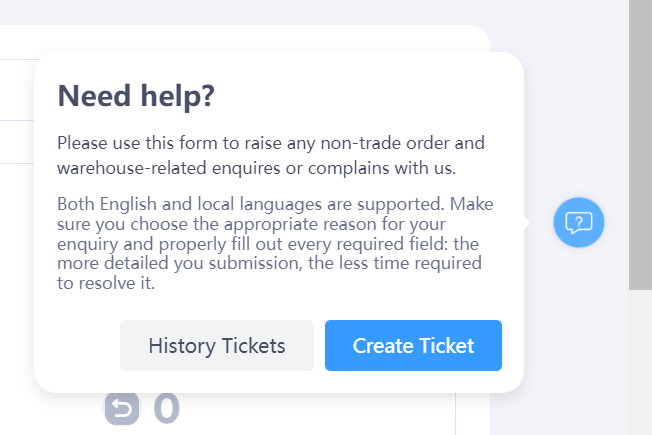The height and width of the screenshot is (435, 652).
Task: Click the question mark inside the blue circle
Action: pyautogui.click(x=579, y=221)
